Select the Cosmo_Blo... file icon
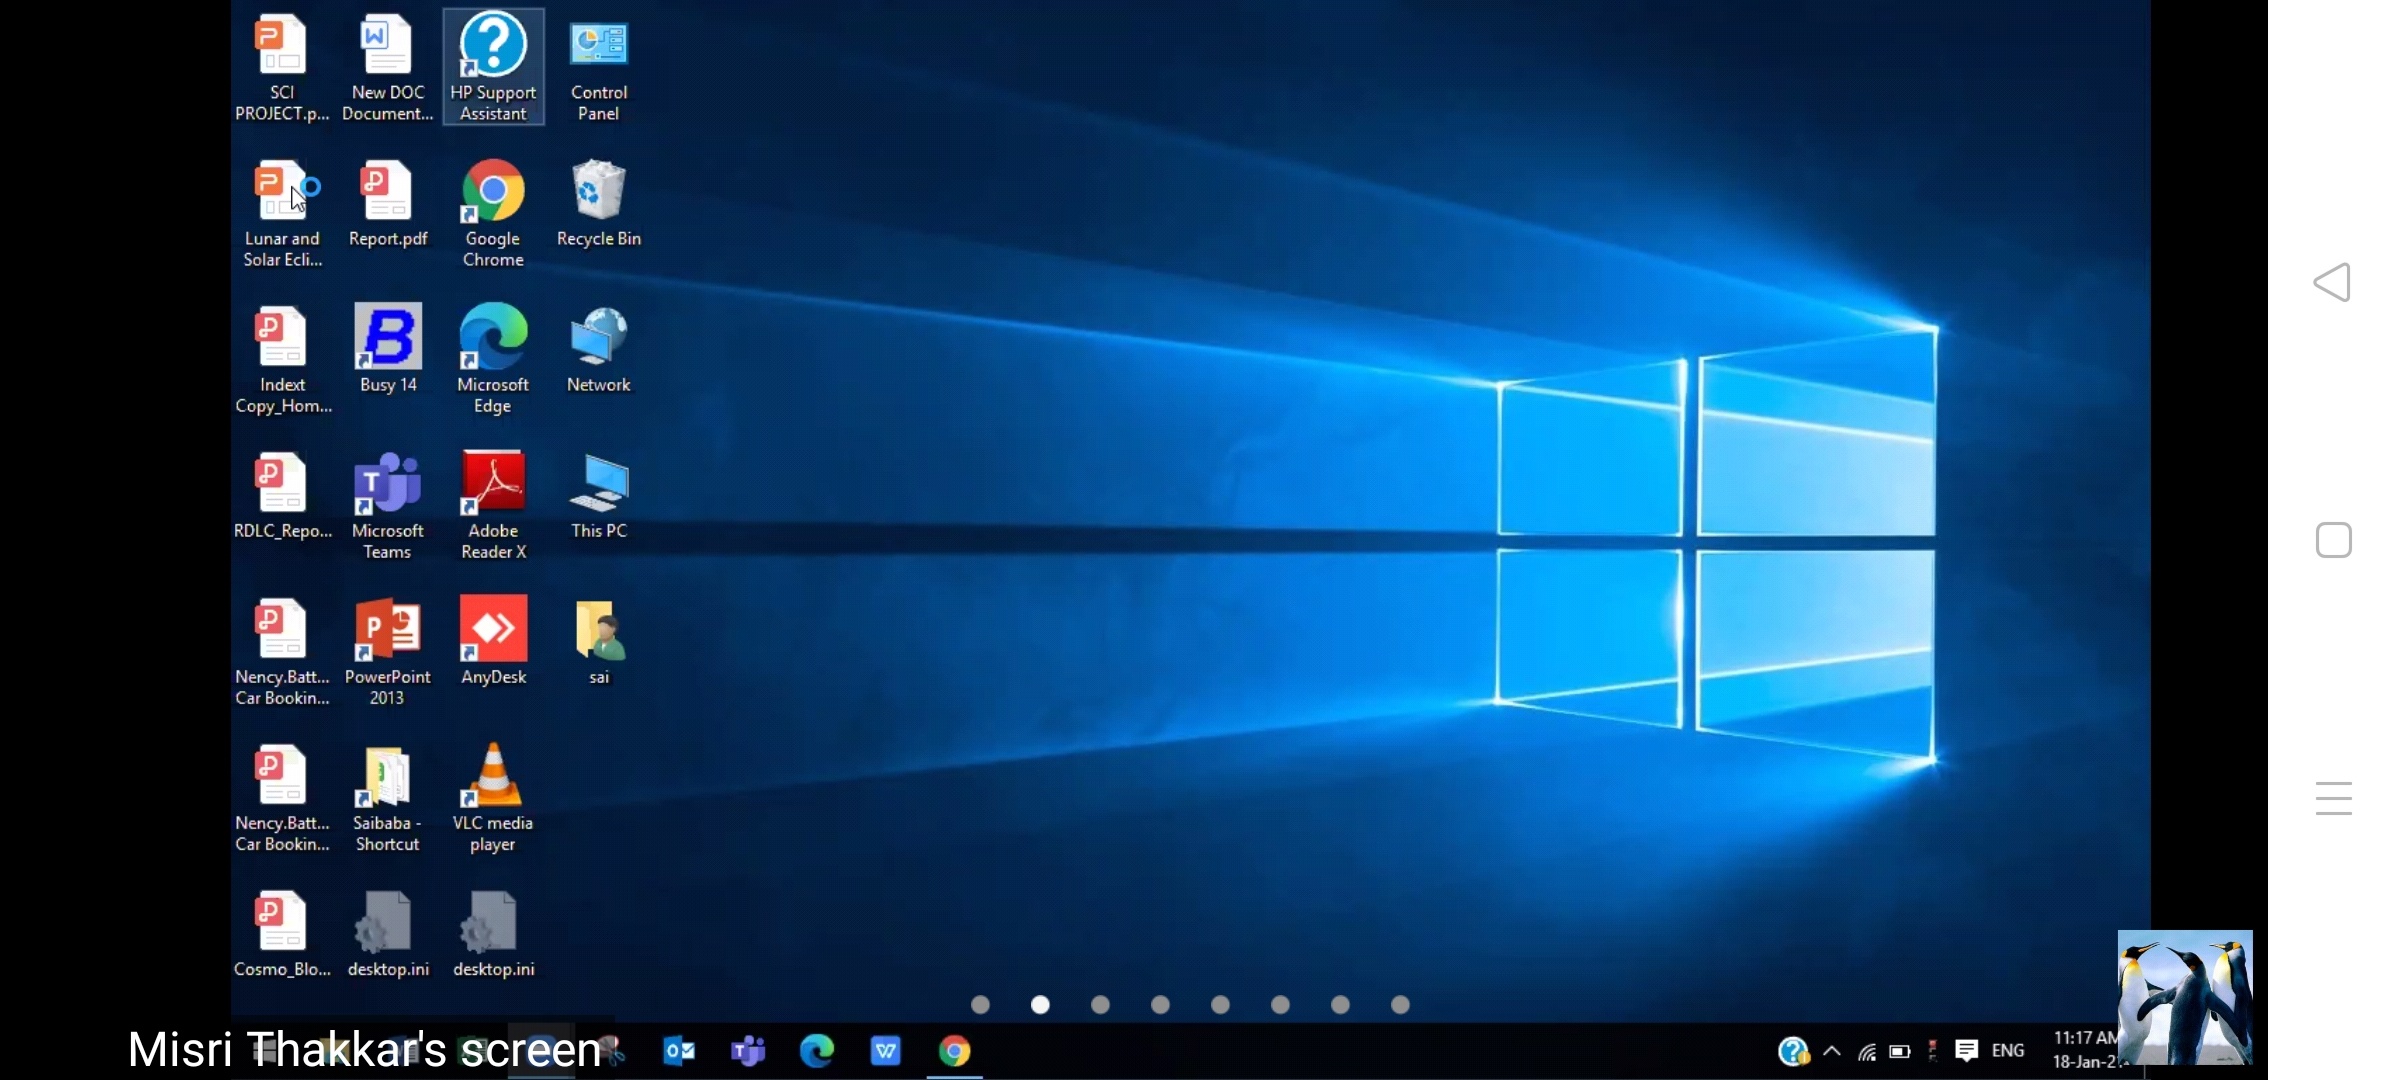This screenshot has height=1080, width=2400. (282, 933)
